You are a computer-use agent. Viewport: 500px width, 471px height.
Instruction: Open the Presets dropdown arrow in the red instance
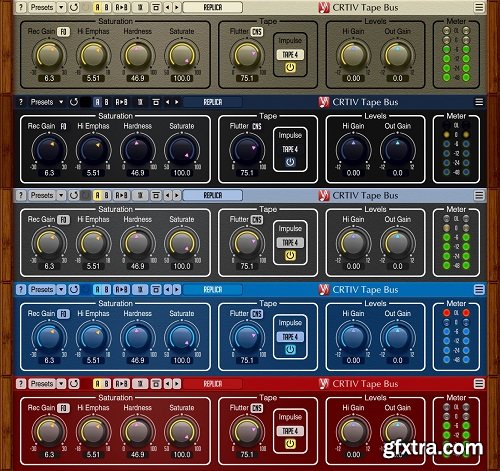61,384
